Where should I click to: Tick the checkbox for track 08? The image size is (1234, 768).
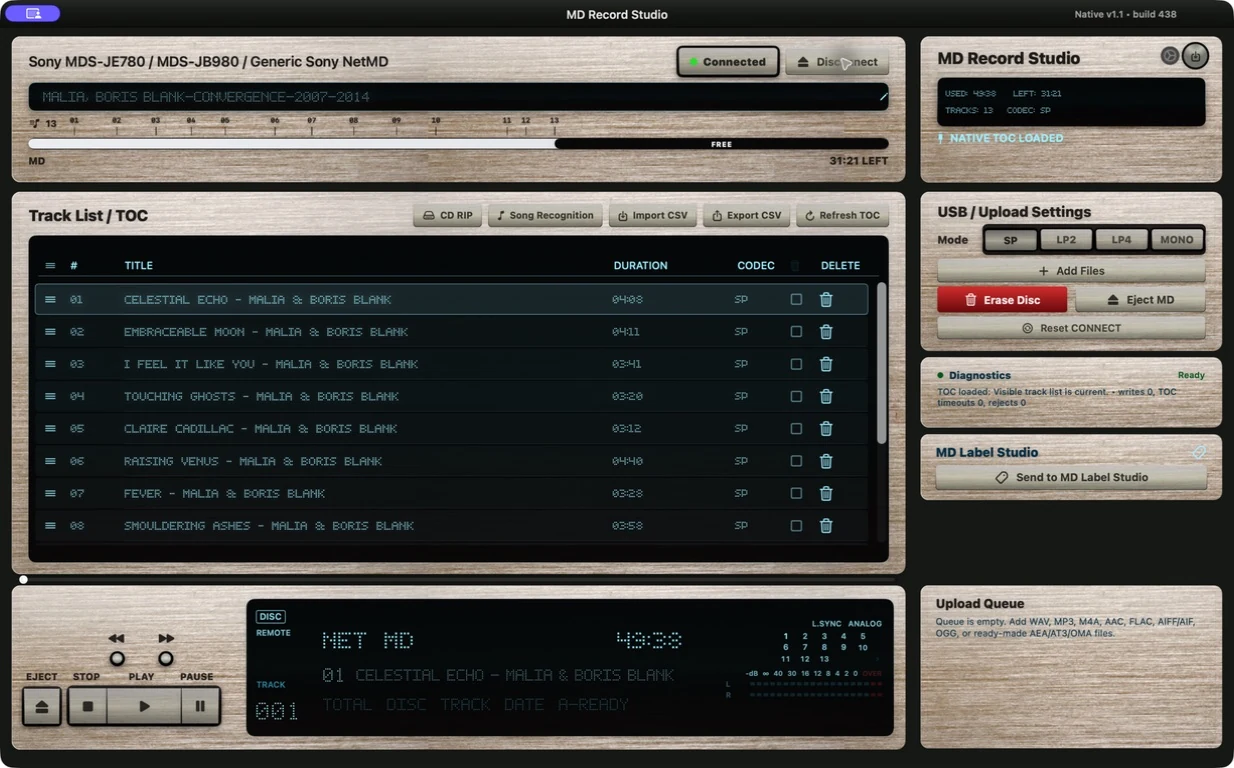tap(796, 525)
